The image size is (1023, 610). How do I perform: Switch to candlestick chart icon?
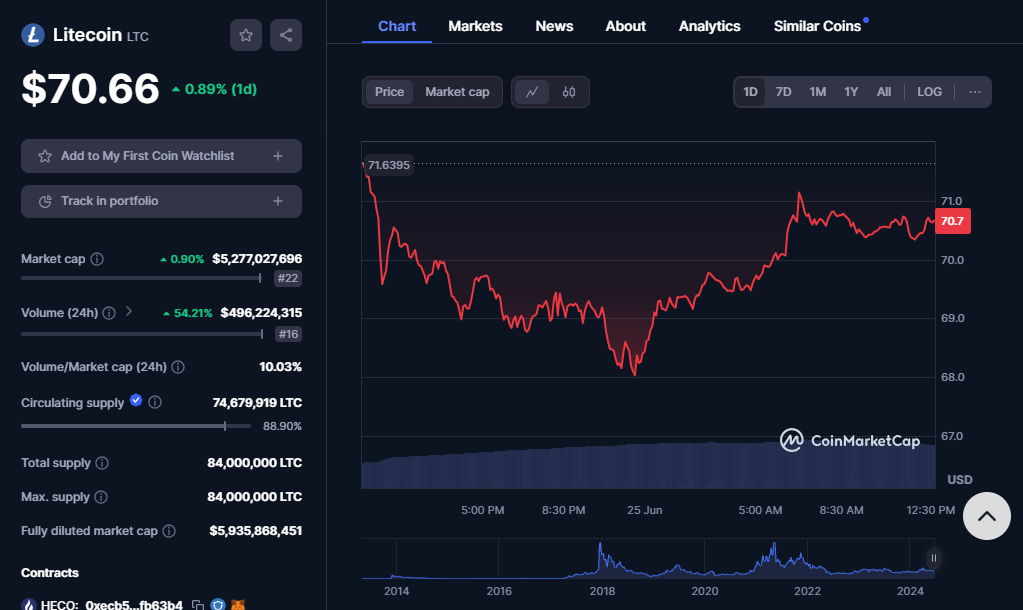(569, 92)
